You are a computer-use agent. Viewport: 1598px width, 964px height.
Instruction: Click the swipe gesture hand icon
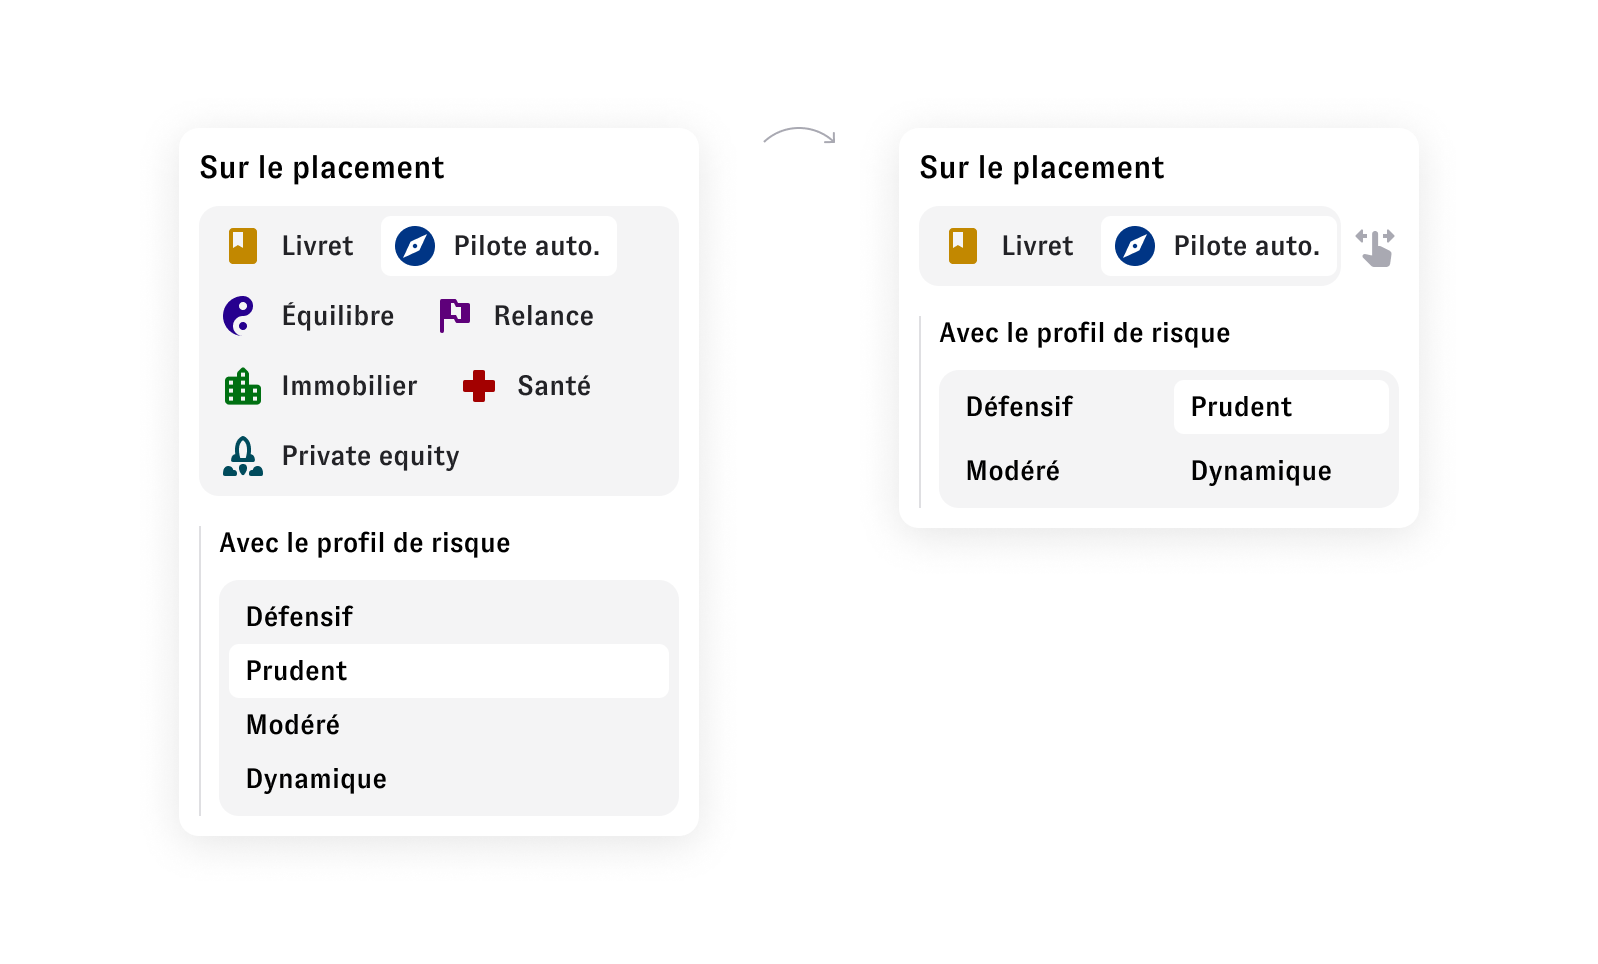(x=1375, y=247)
